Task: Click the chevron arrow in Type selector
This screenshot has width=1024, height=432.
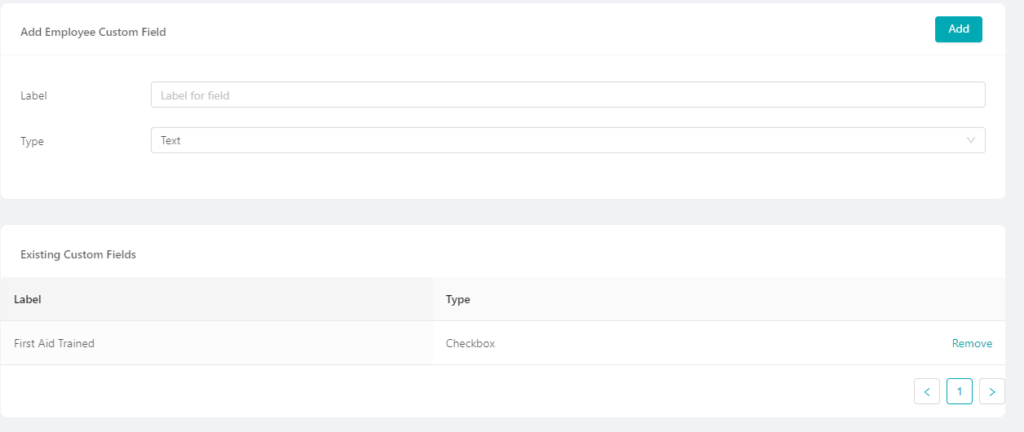Action: coord(970,140)
